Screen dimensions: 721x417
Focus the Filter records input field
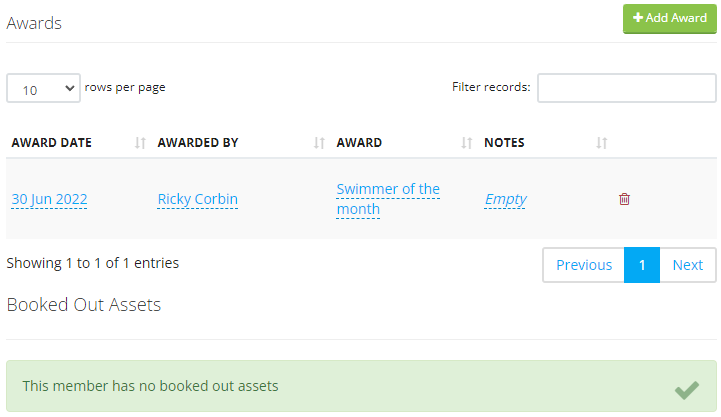pyautogui.click(x=626, y=88)
